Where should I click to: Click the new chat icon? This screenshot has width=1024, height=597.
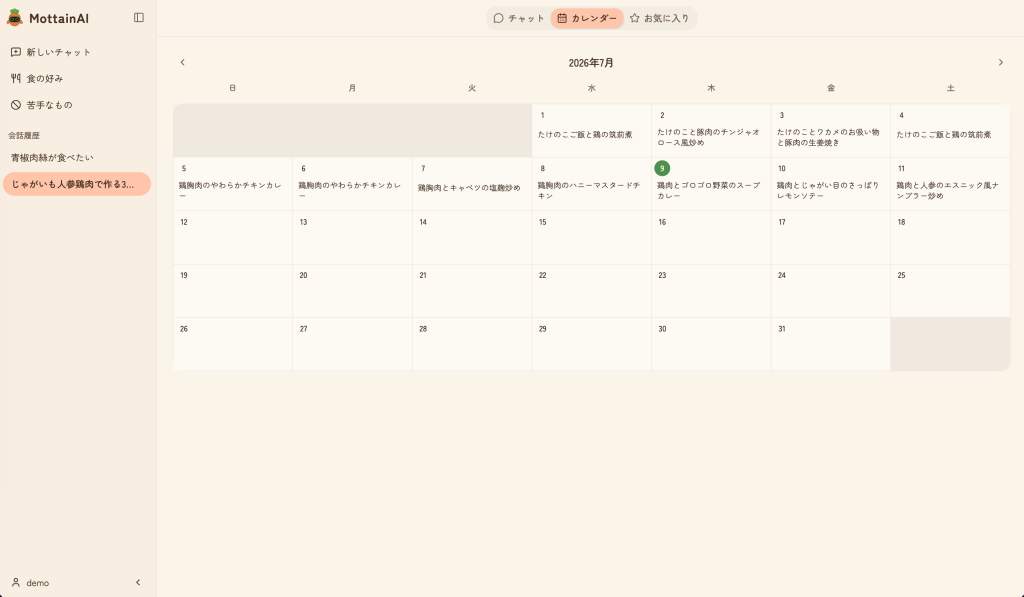pos(16,52)
